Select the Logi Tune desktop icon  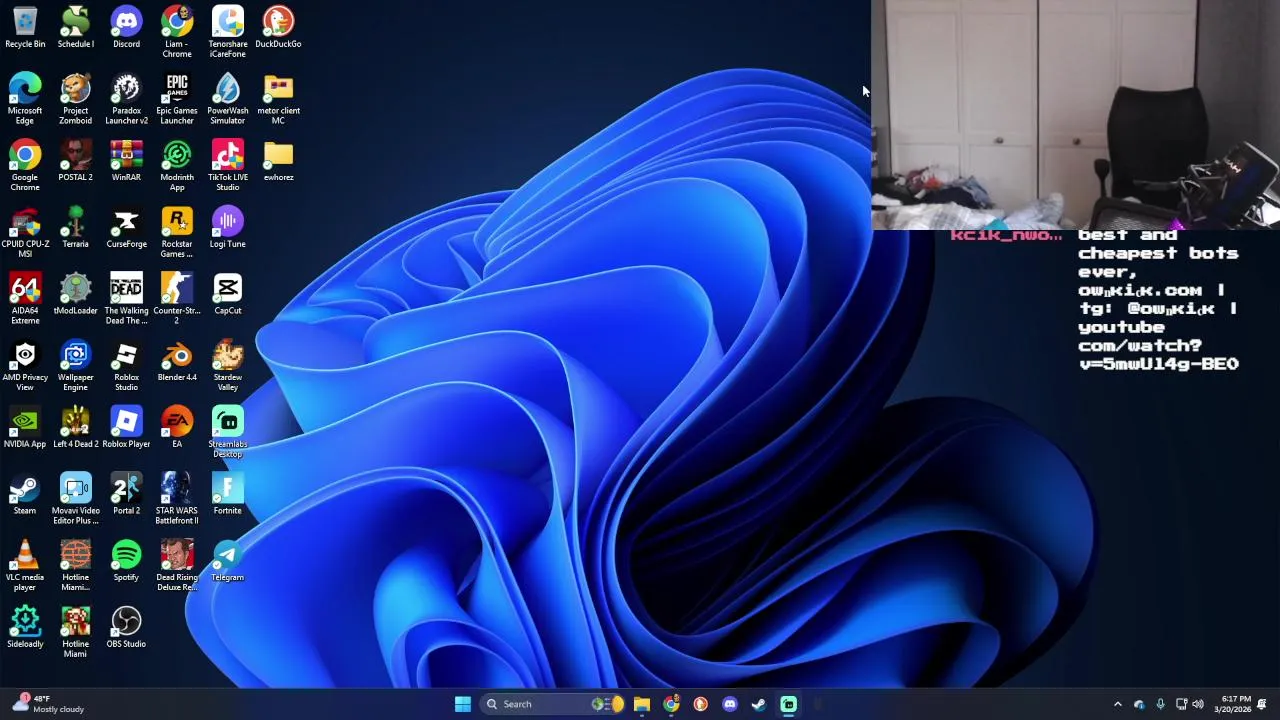(228, 228)
